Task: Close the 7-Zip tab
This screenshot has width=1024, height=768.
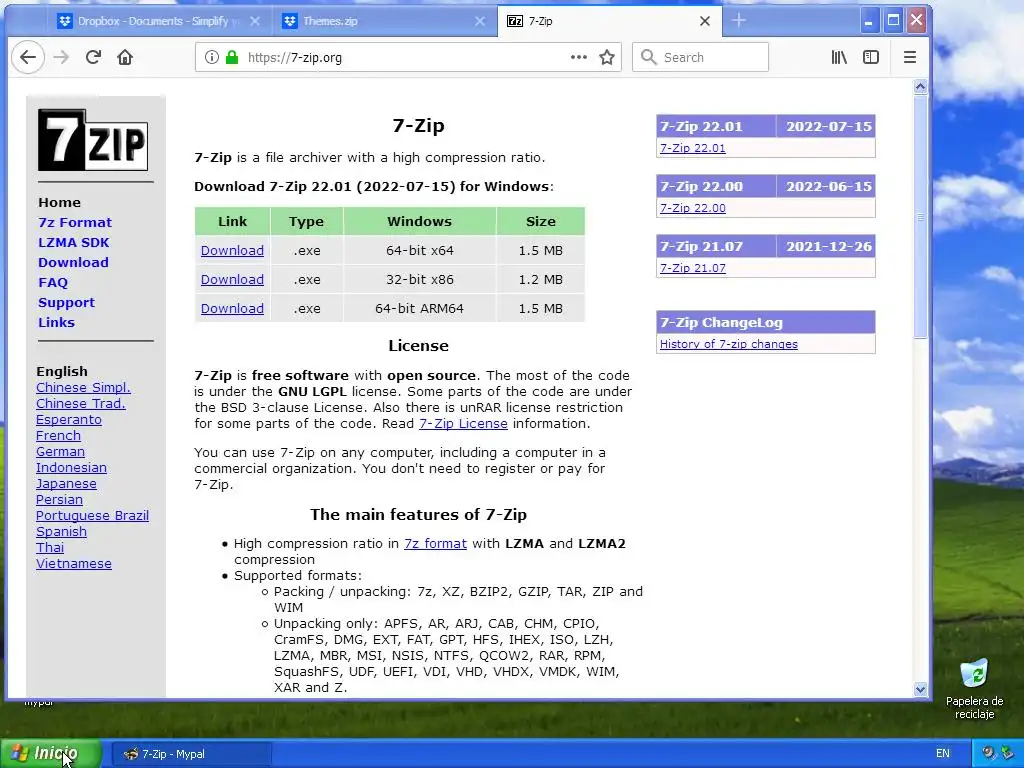Action: click(705, 21)
